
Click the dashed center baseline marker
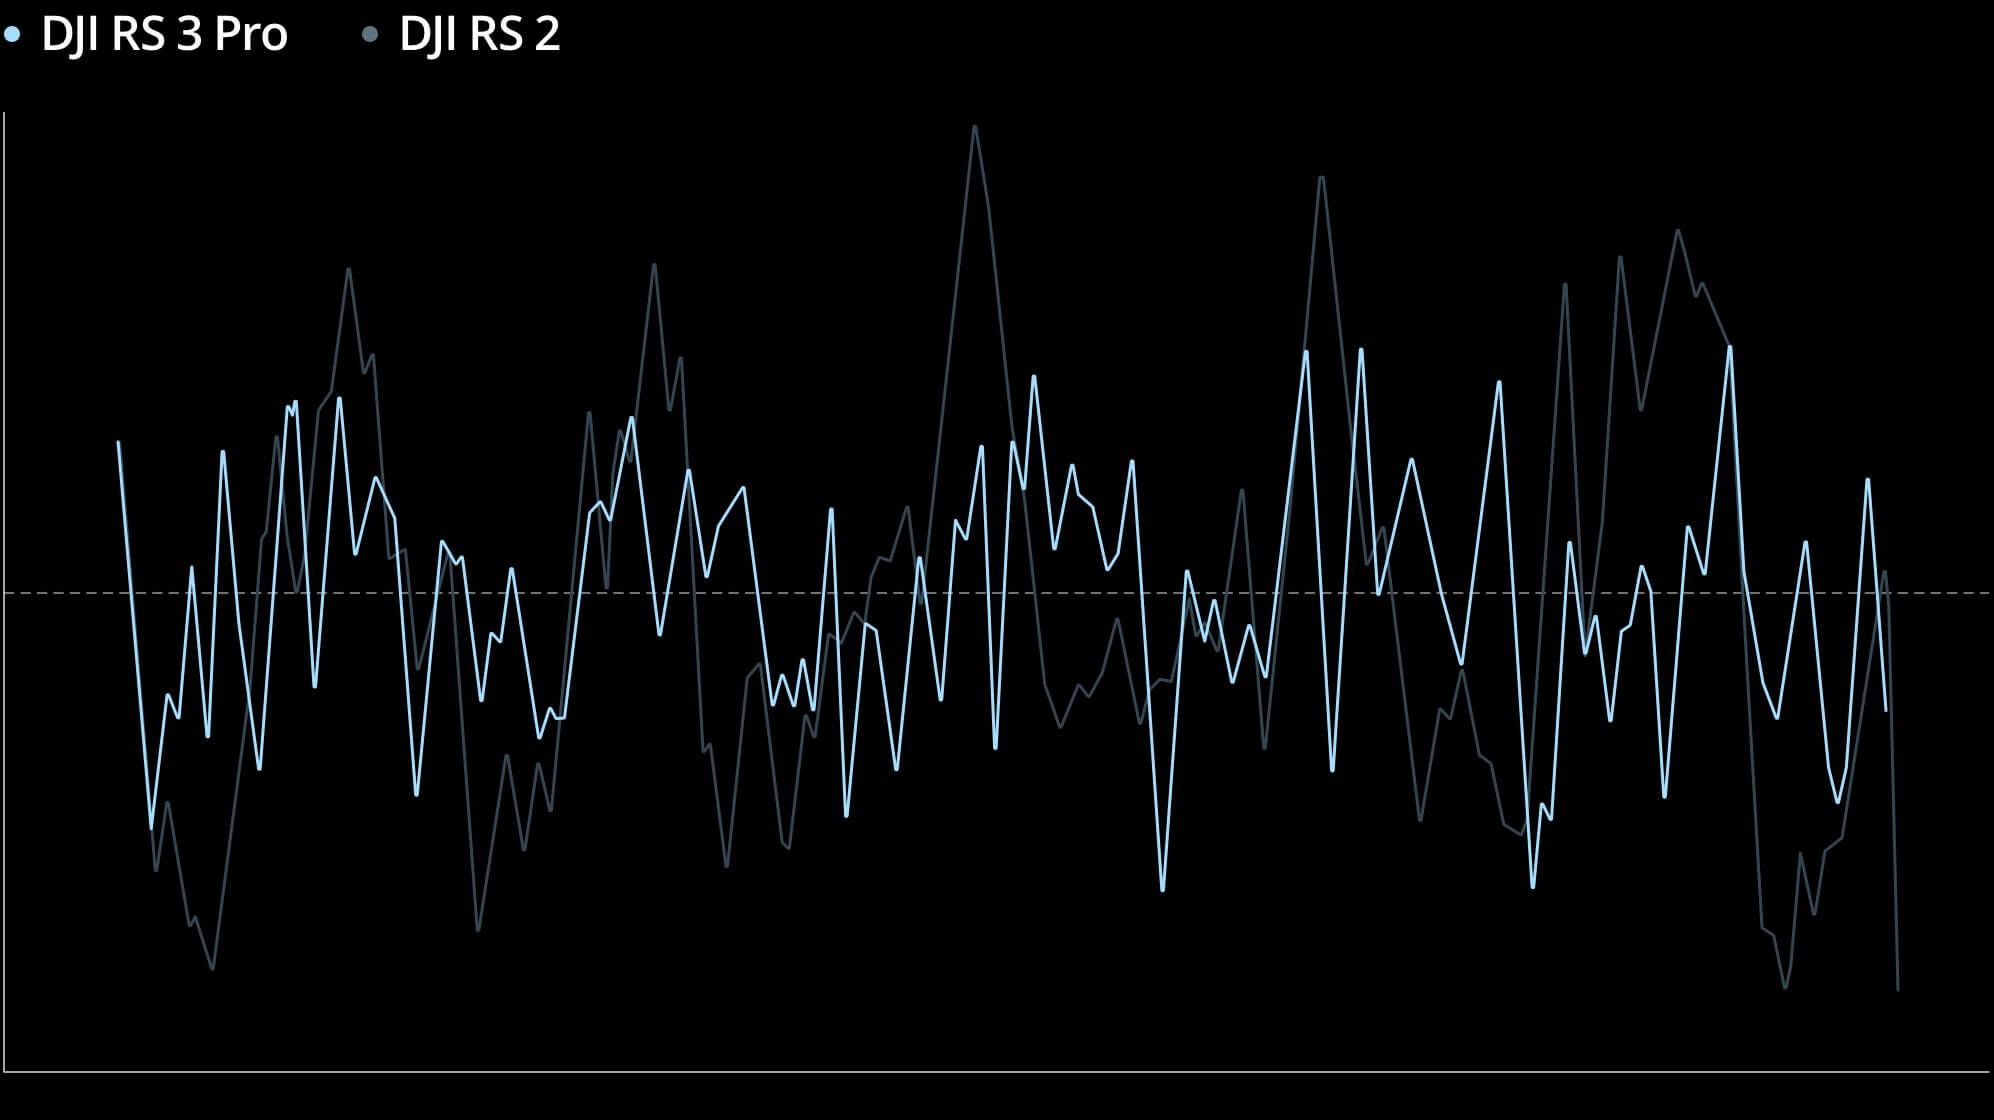(x=997, y=589)
